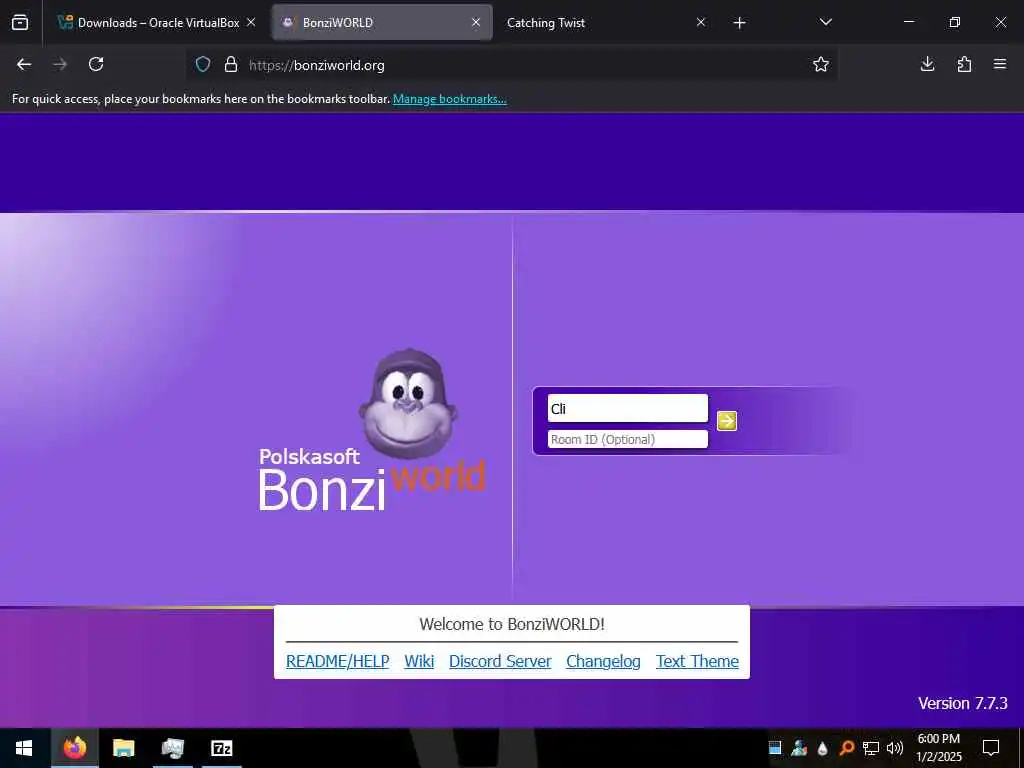This screenshot has width=1024, height=768.
Task: Close the BonziWORLD tab
Action: click(476, 22)
